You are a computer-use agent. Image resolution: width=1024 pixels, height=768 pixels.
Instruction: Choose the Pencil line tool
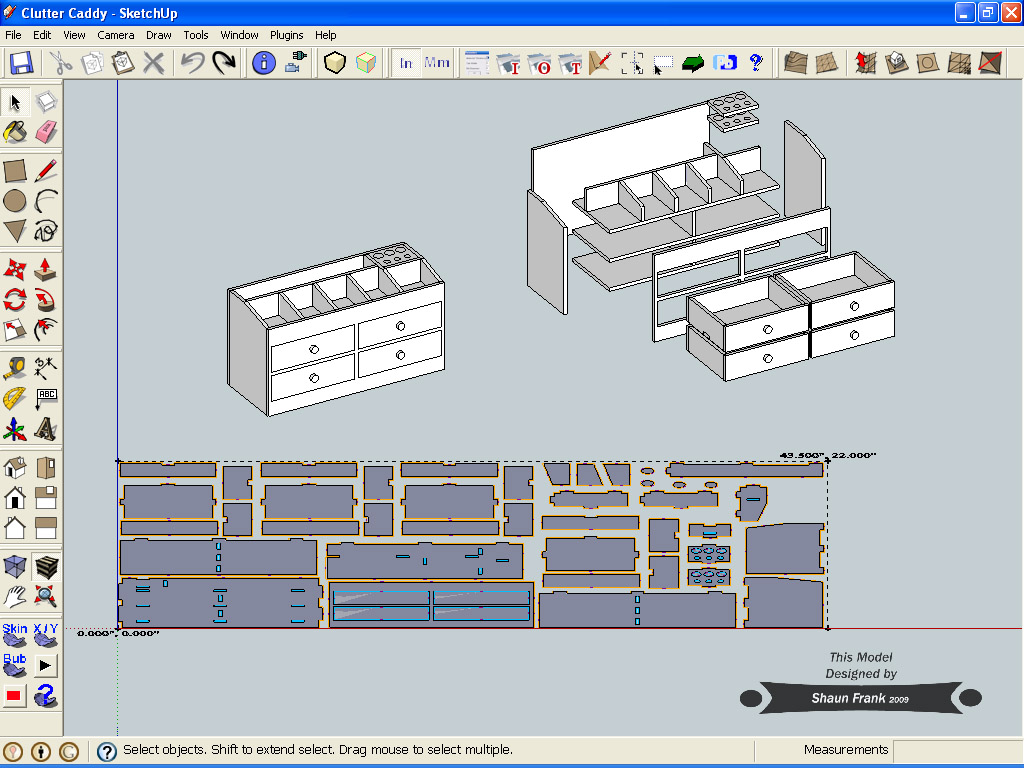pos(46,170)
